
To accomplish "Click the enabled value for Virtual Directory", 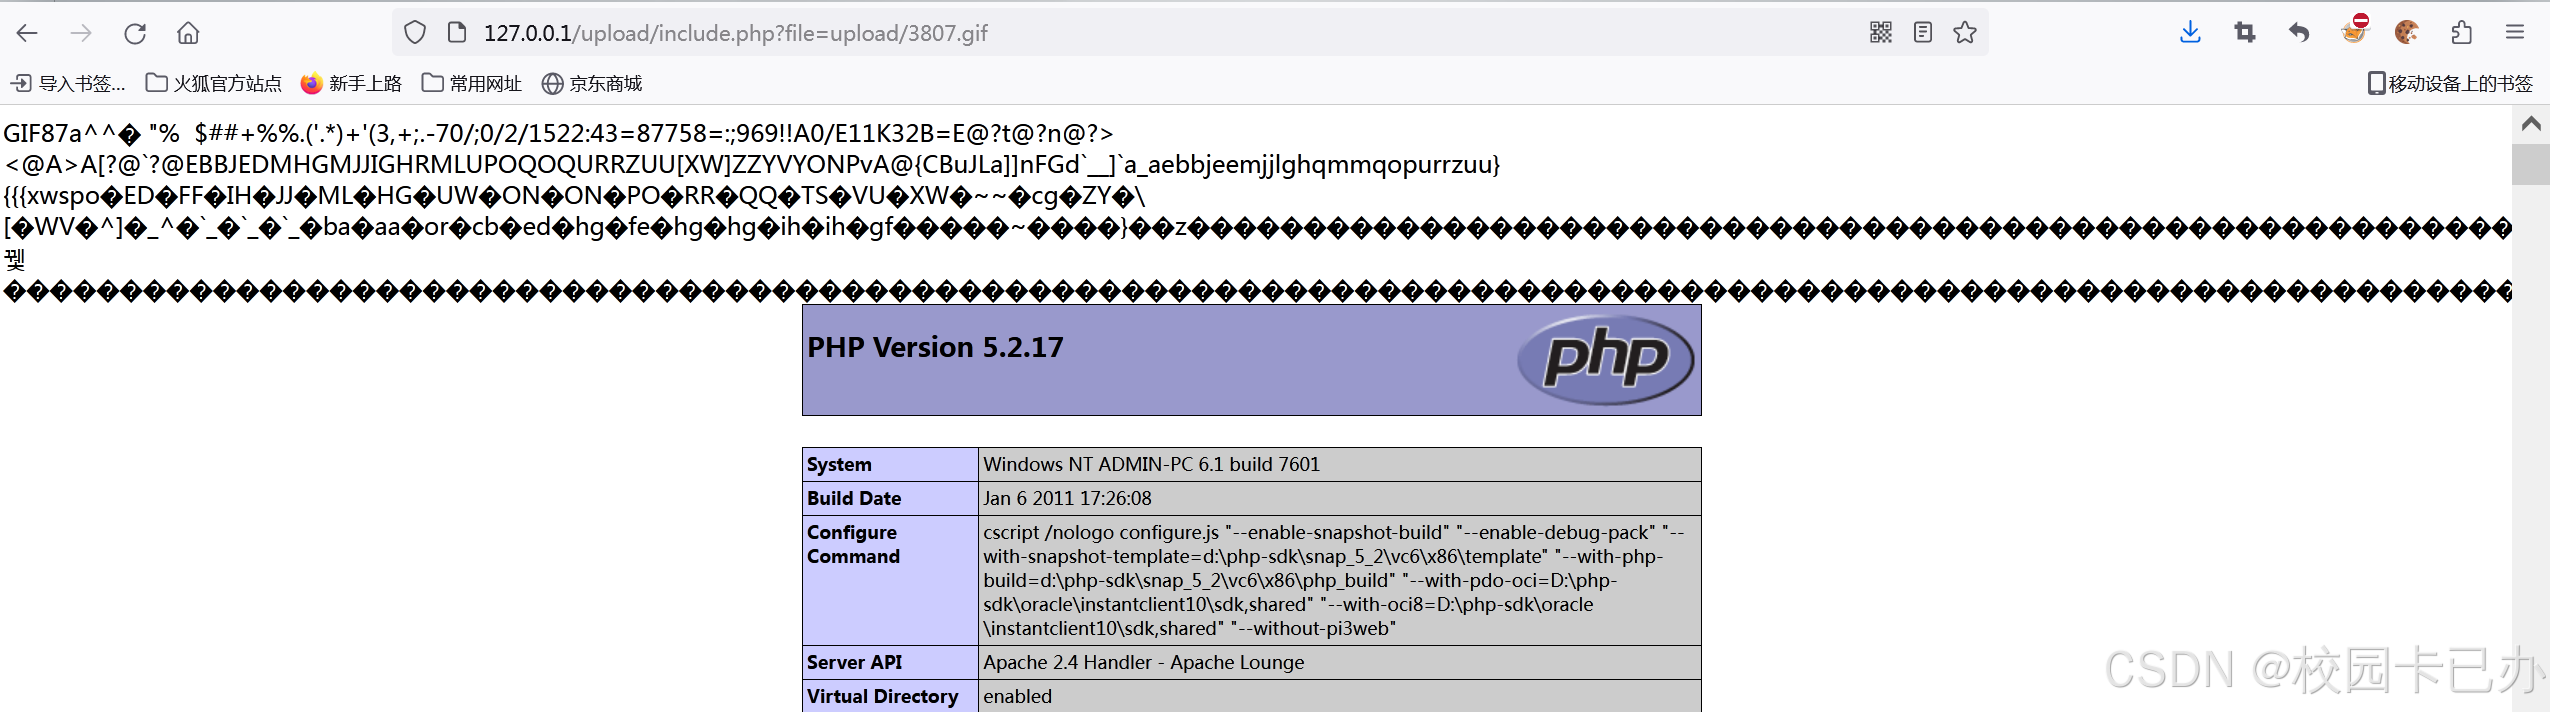I will point(1017,697).
